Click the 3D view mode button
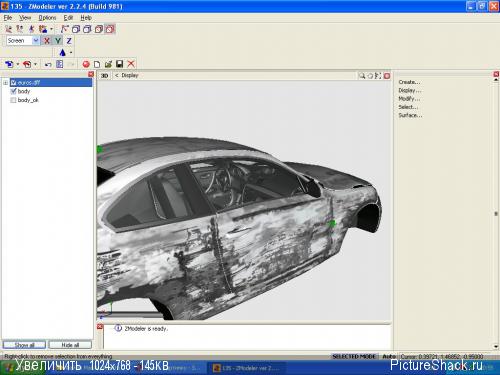The width and height of the screenshot is (500, 375). pyautogui.click(x=104, y=76)
